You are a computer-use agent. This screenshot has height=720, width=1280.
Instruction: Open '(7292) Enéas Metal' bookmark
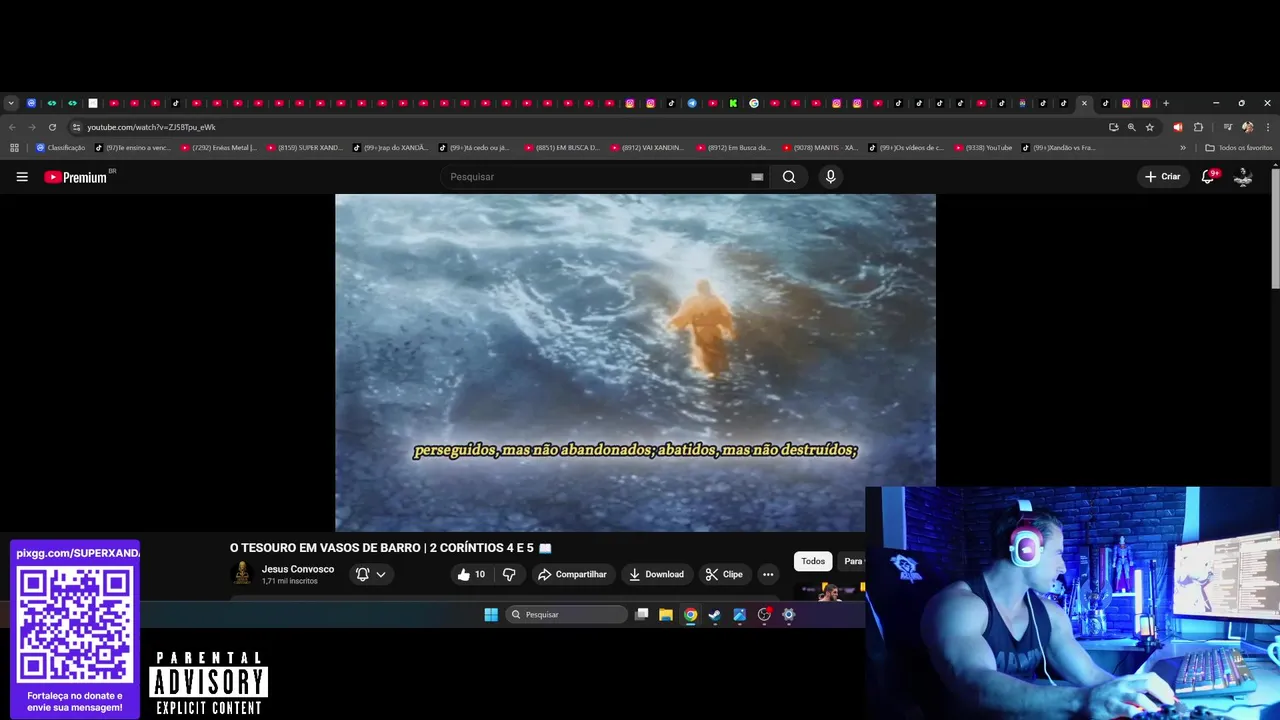(x=218, y=148)
